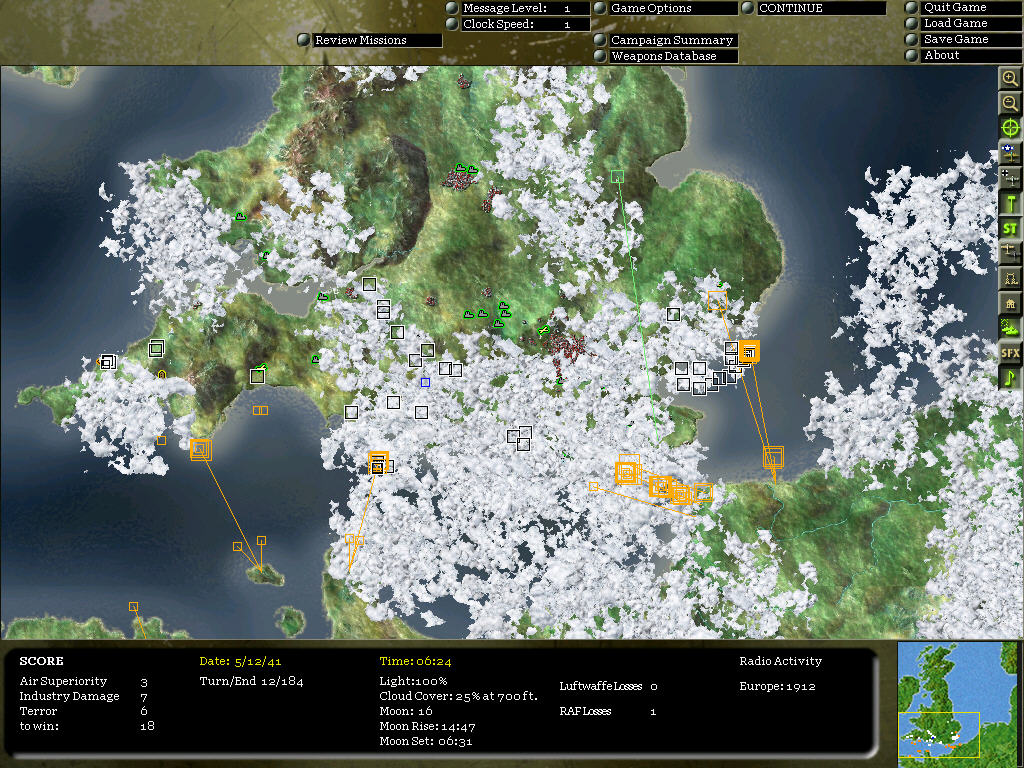Screen dimensions: 1024x768
Task: Click the green T targets icon
Action: 1010,202
